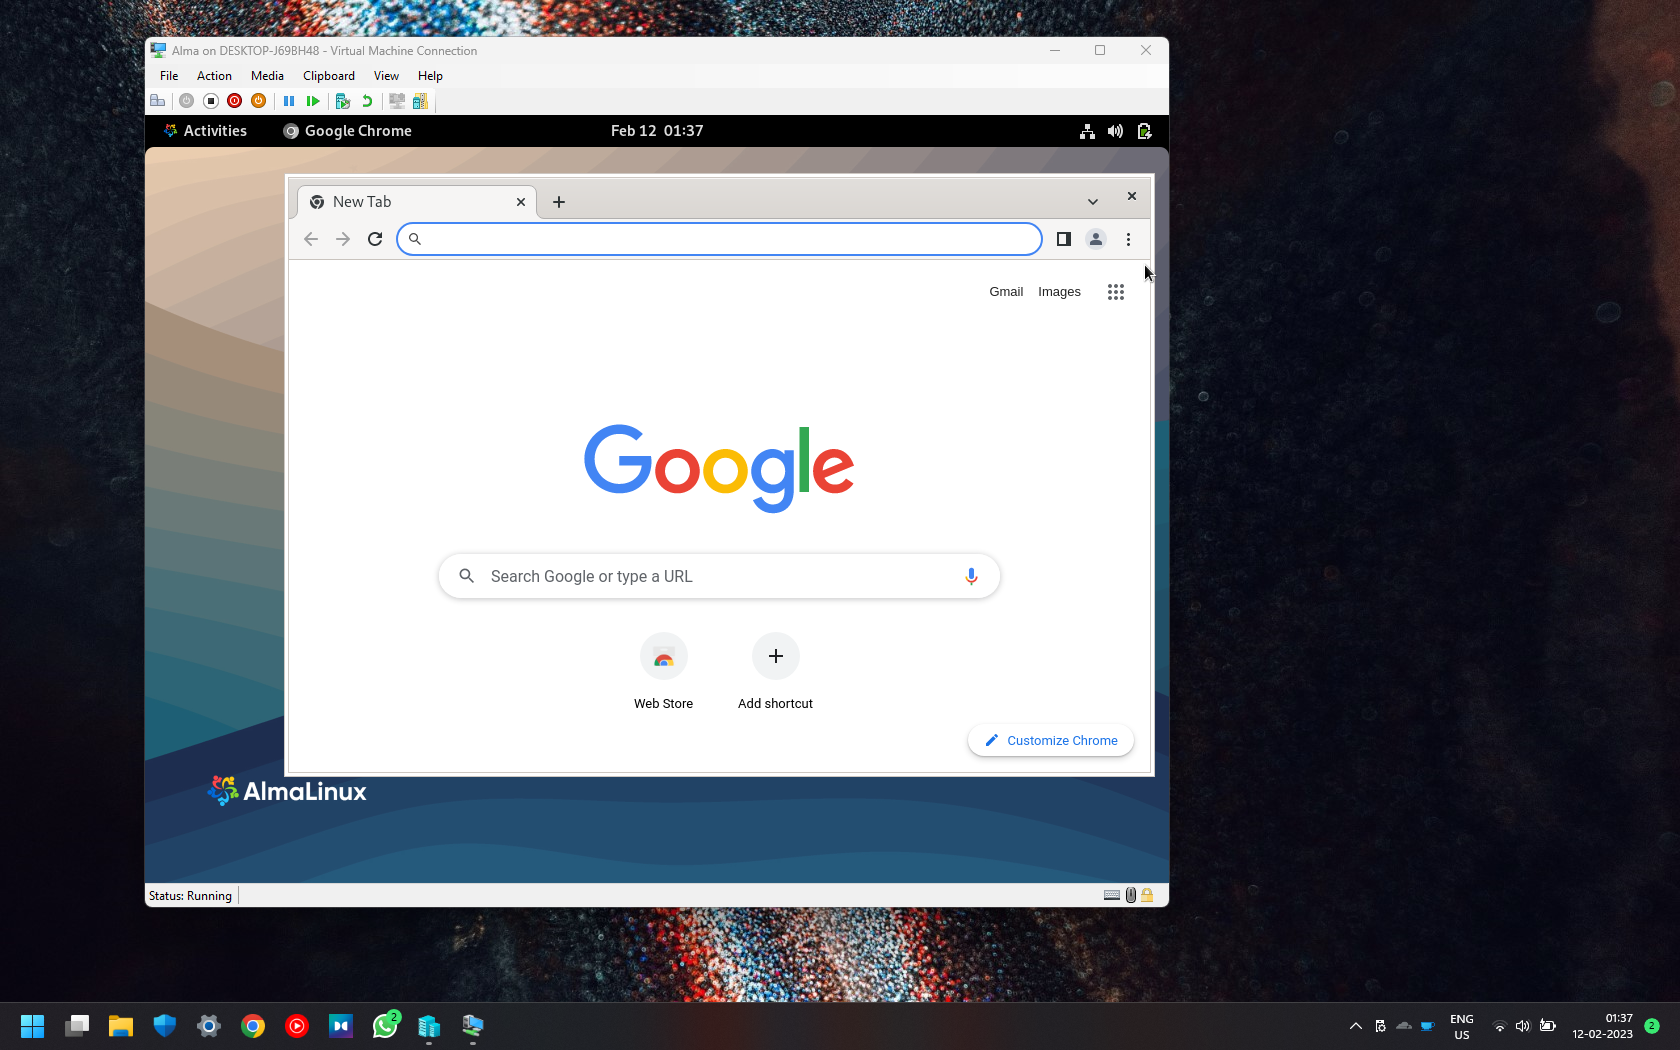1680x1050 pixels.
Task: Click the Google search box
Action: 718,577
